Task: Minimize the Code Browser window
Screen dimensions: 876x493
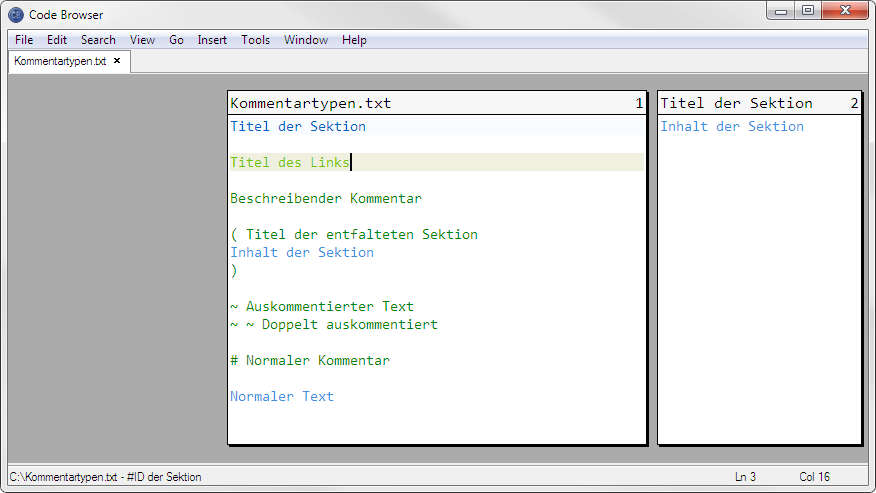Action: 780,11
